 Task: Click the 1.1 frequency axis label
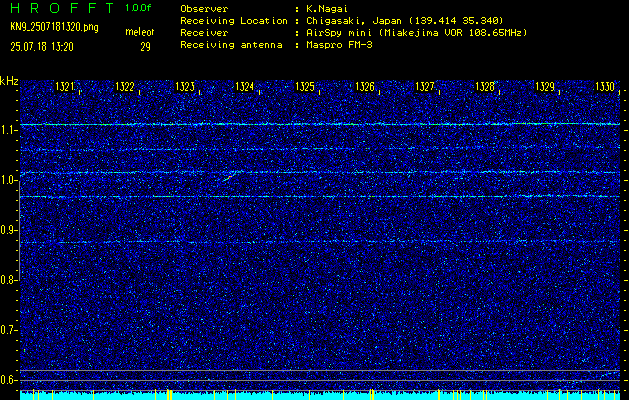(8, 130)
